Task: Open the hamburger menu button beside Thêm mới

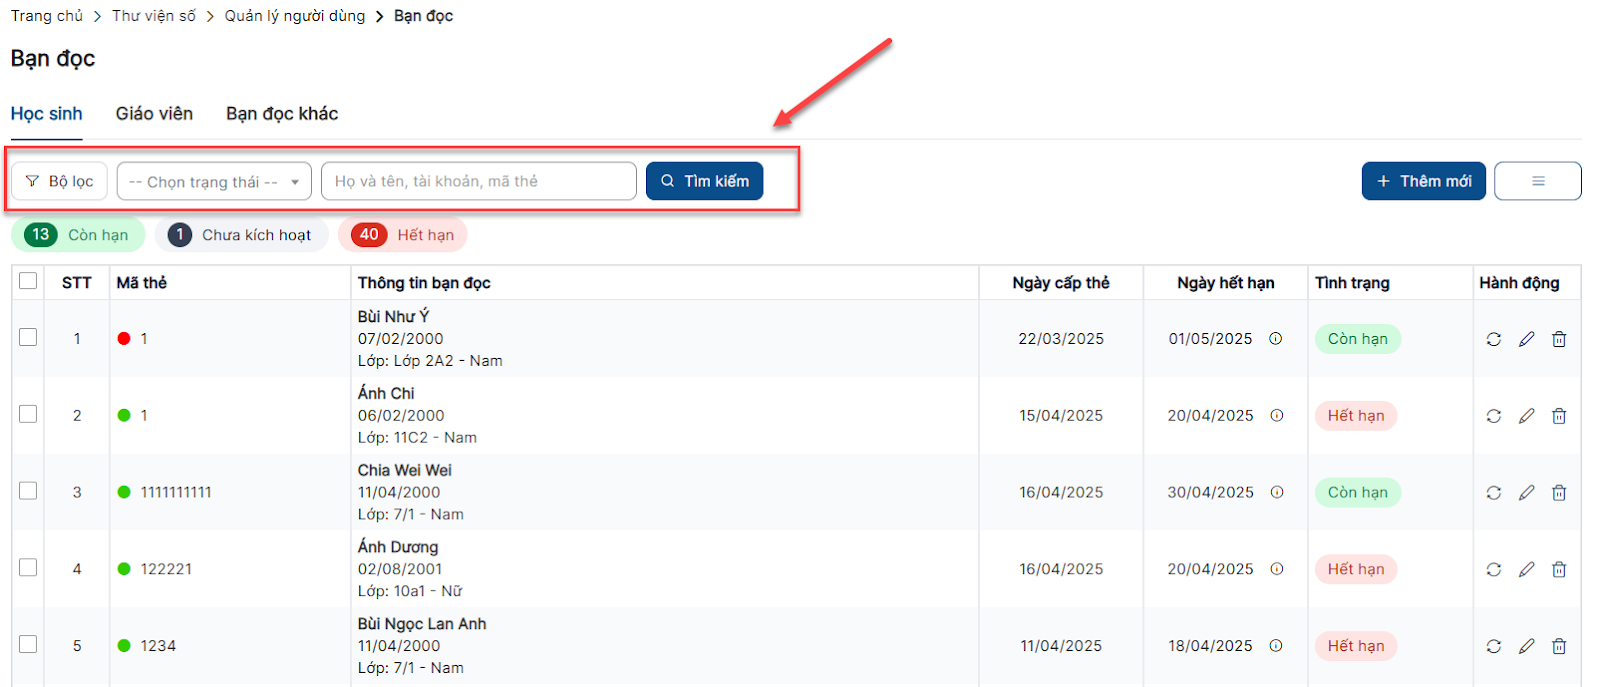Action: (1537, 181)
